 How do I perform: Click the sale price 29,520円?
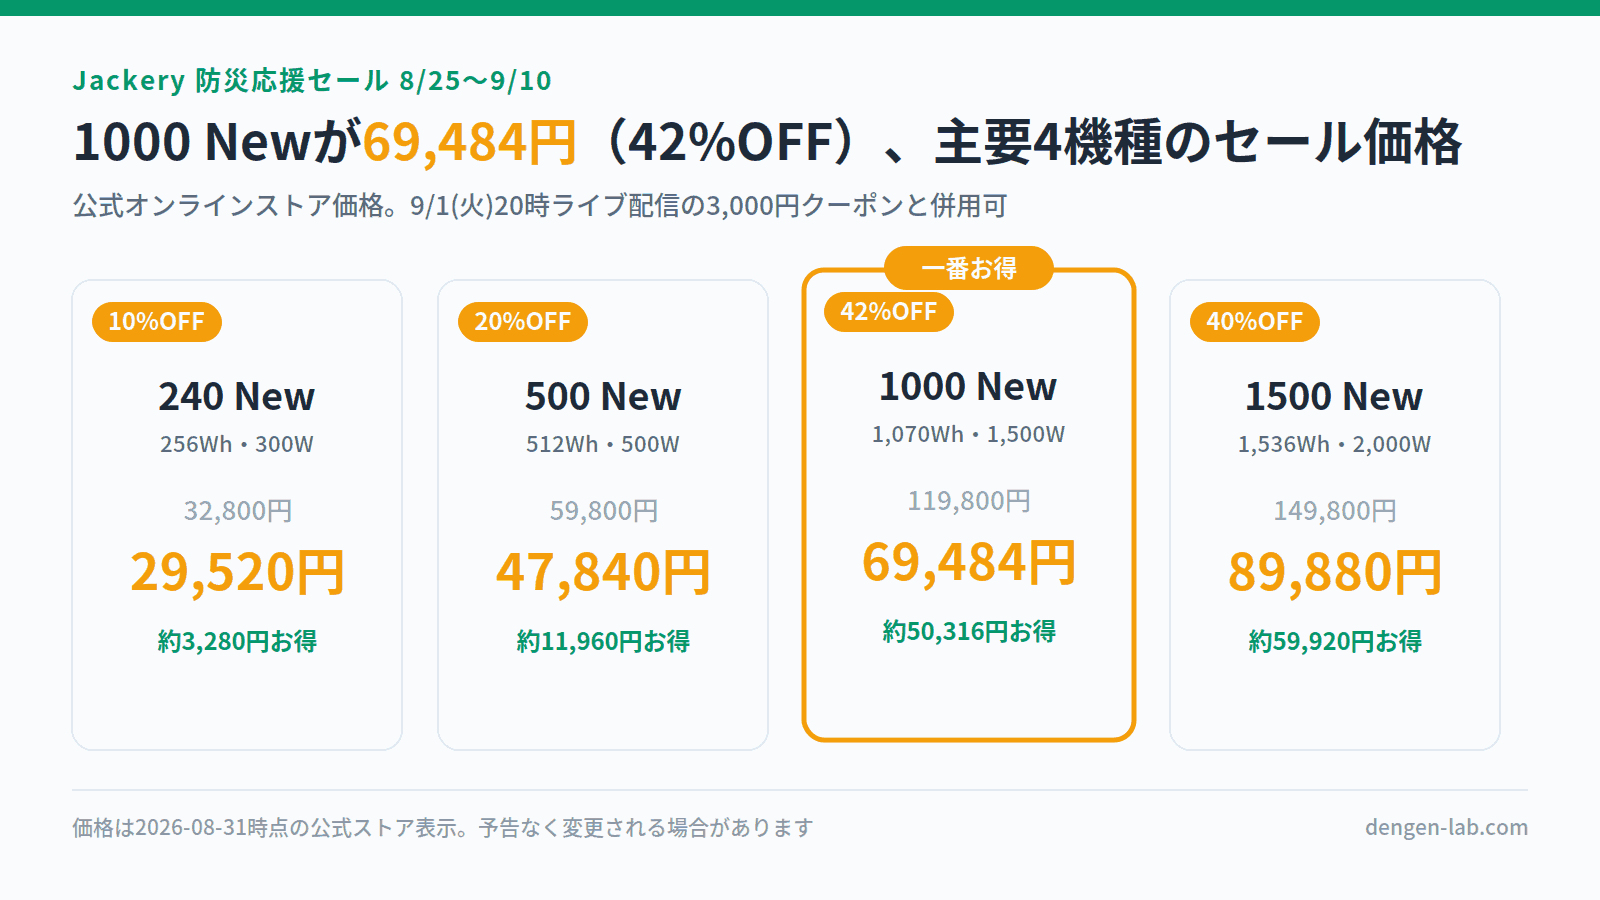tap(237, 572)
